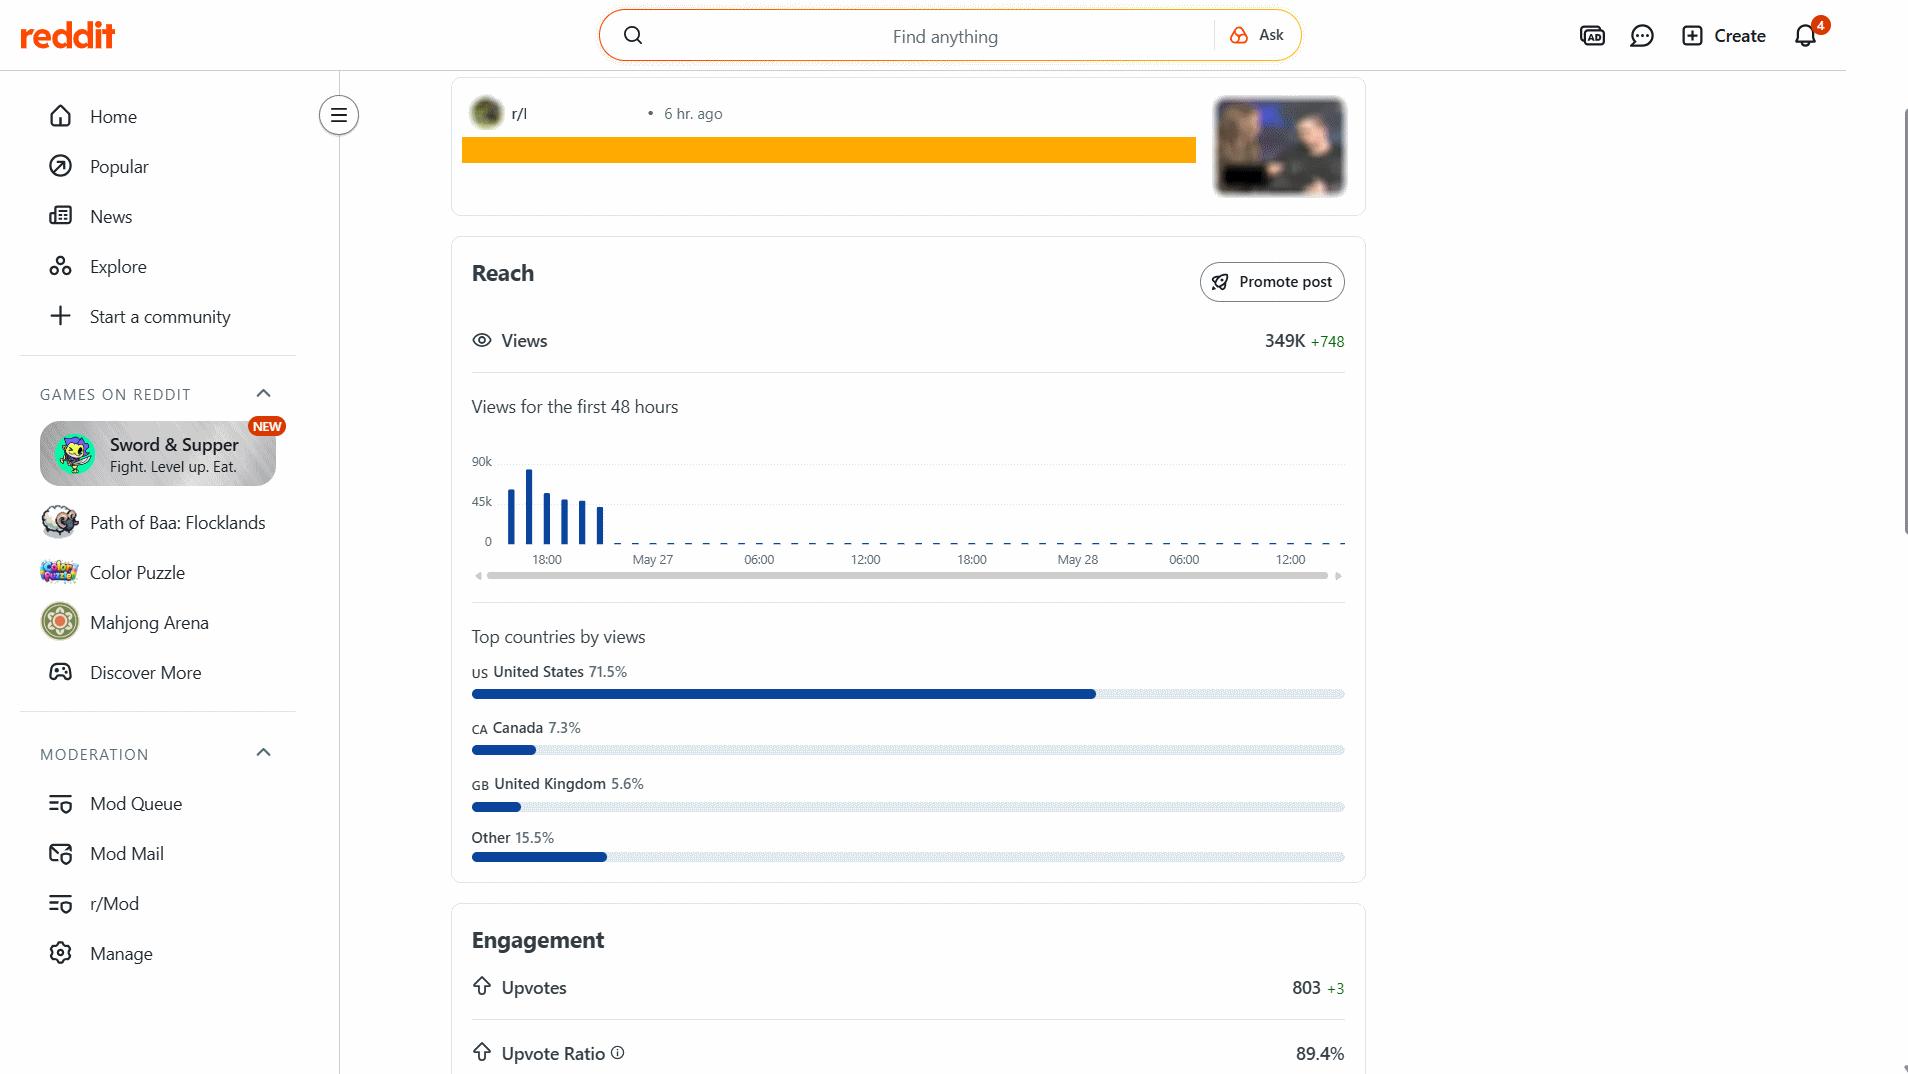
Task: Click the Create post button
Action: click(1724, 36)
